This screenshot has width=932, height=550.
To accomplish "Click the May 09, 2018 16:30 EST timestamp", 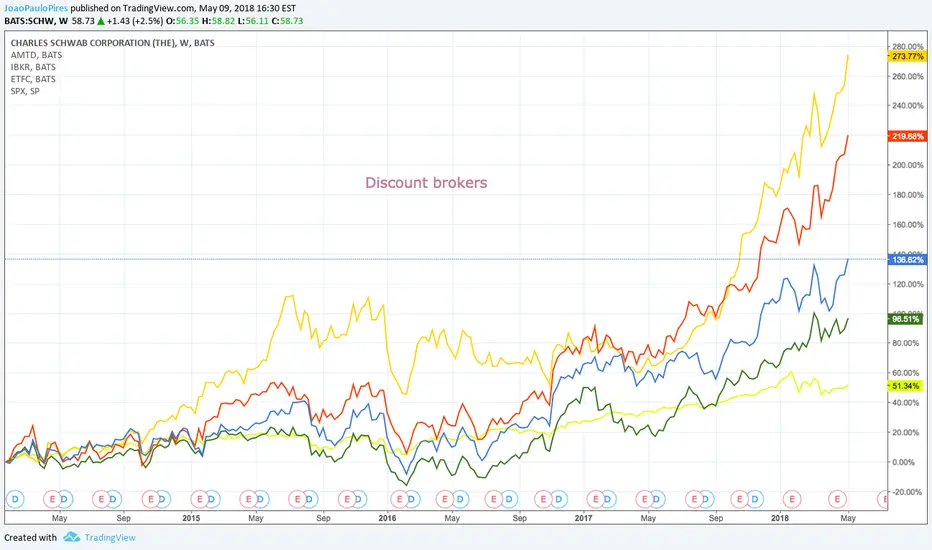I will [247, 8].
